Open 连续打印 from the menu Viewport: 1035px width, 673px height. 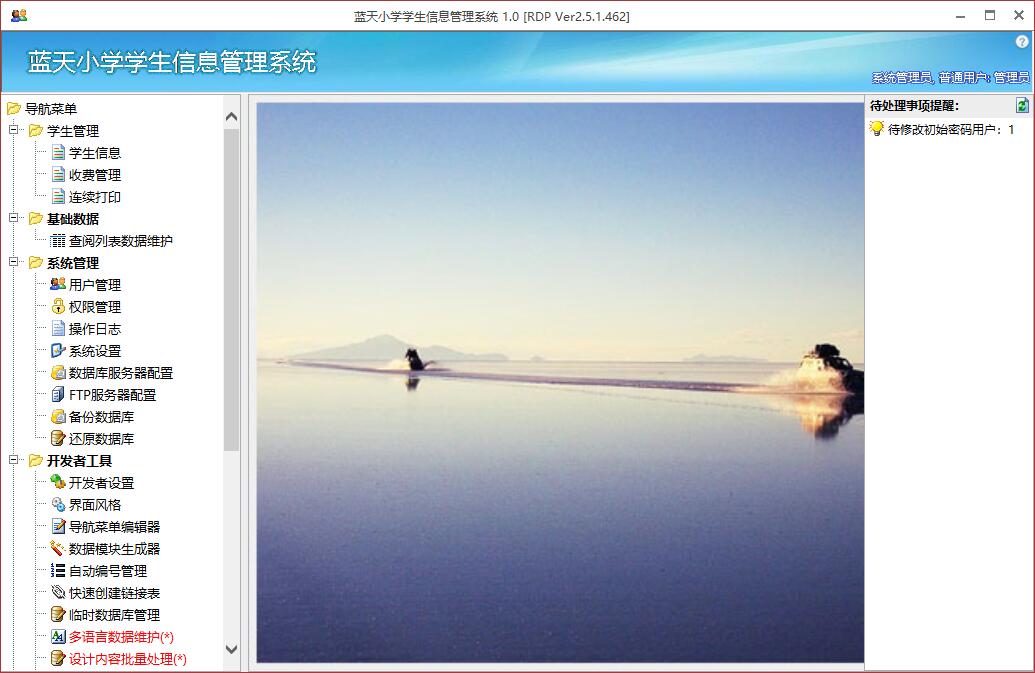[95, 197]
